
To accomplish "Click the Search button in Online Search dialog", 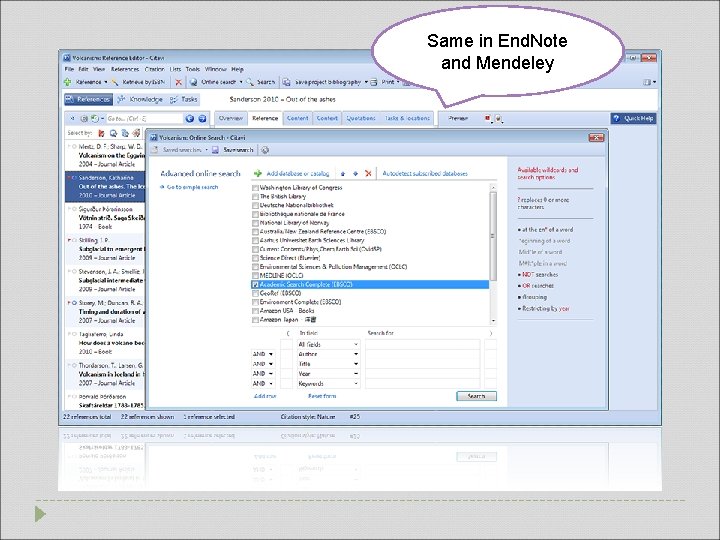I will click(x=476, y=396).
